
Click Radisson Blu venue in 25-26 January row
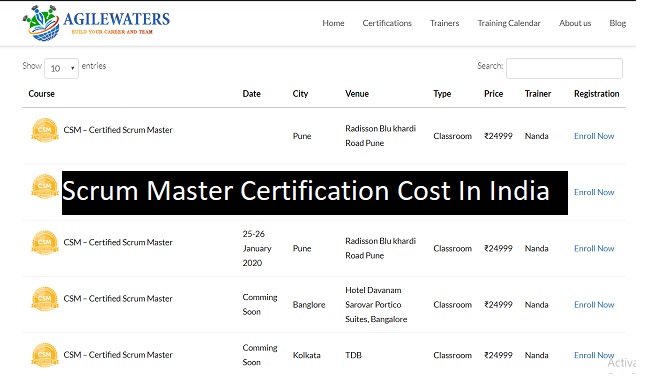[x=381, y=248]
